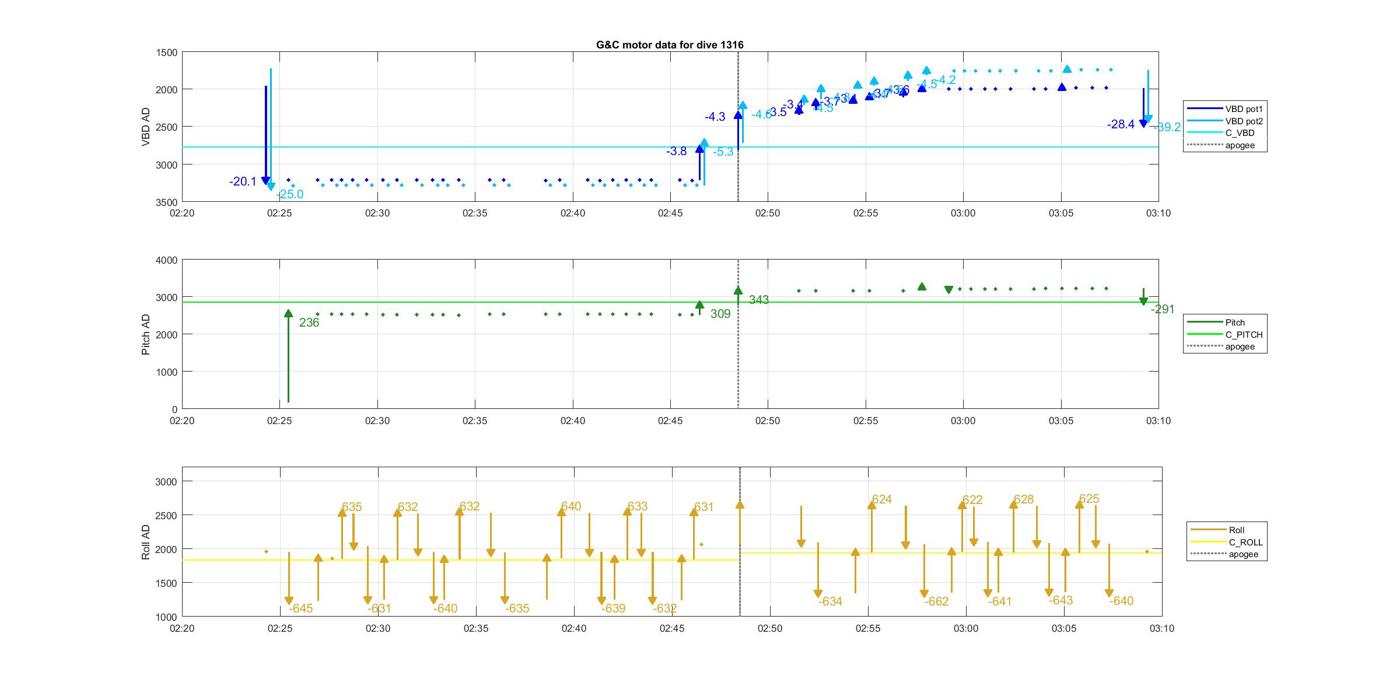The width and height of the screenshot is (1400, 693).
Task: Click the light blue arrowhead above -25.0
Action: click(x=271, y=186)
